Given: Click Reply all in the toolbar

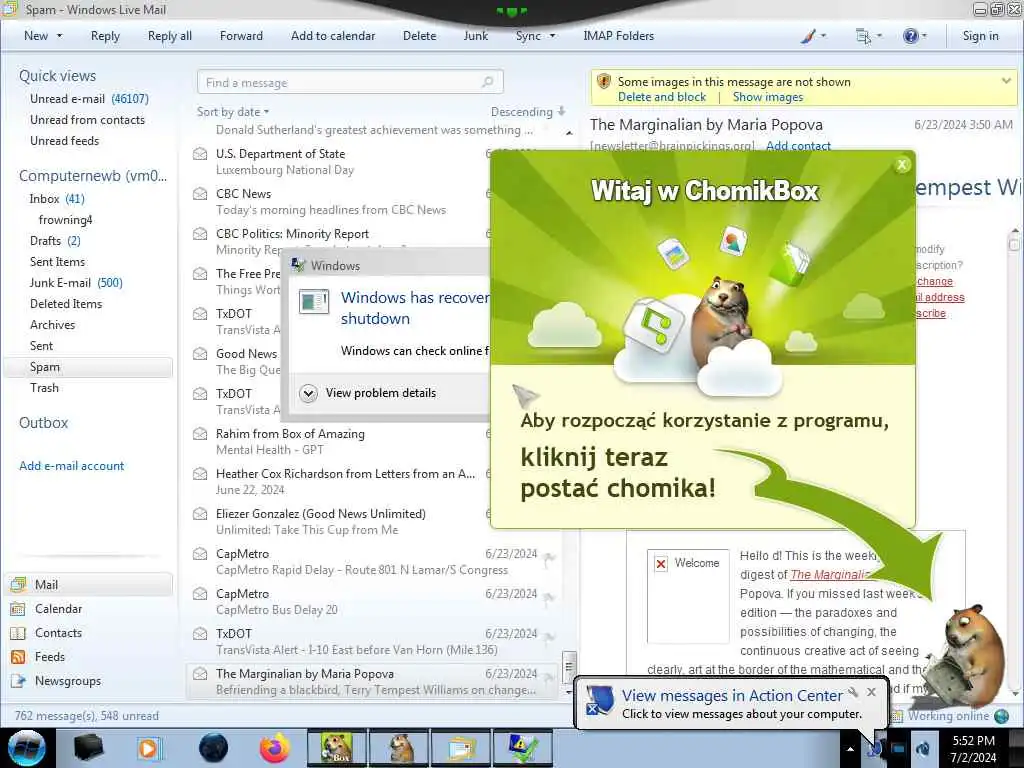Looking at the screenshot, I should point(170,36).
